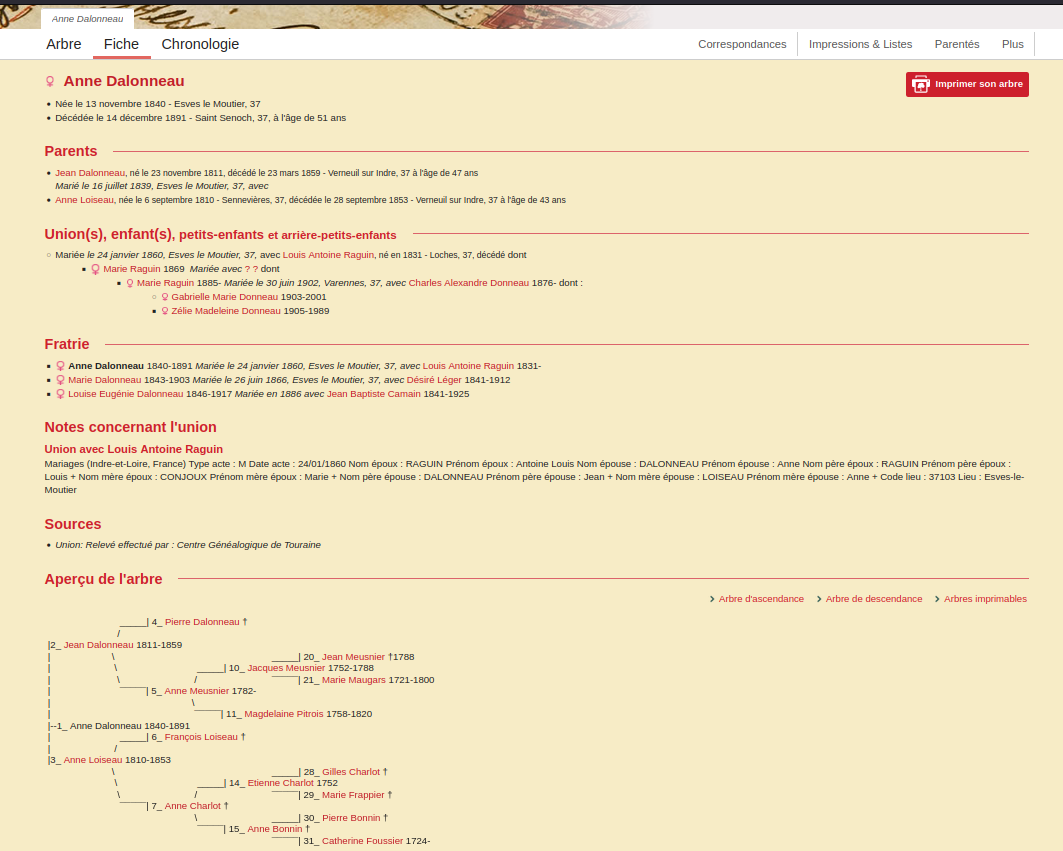This screenshot has width=1063, height=851.
Task: Click female icon beside Zélie Madeleine Donneau
Action: click(165, 311)
